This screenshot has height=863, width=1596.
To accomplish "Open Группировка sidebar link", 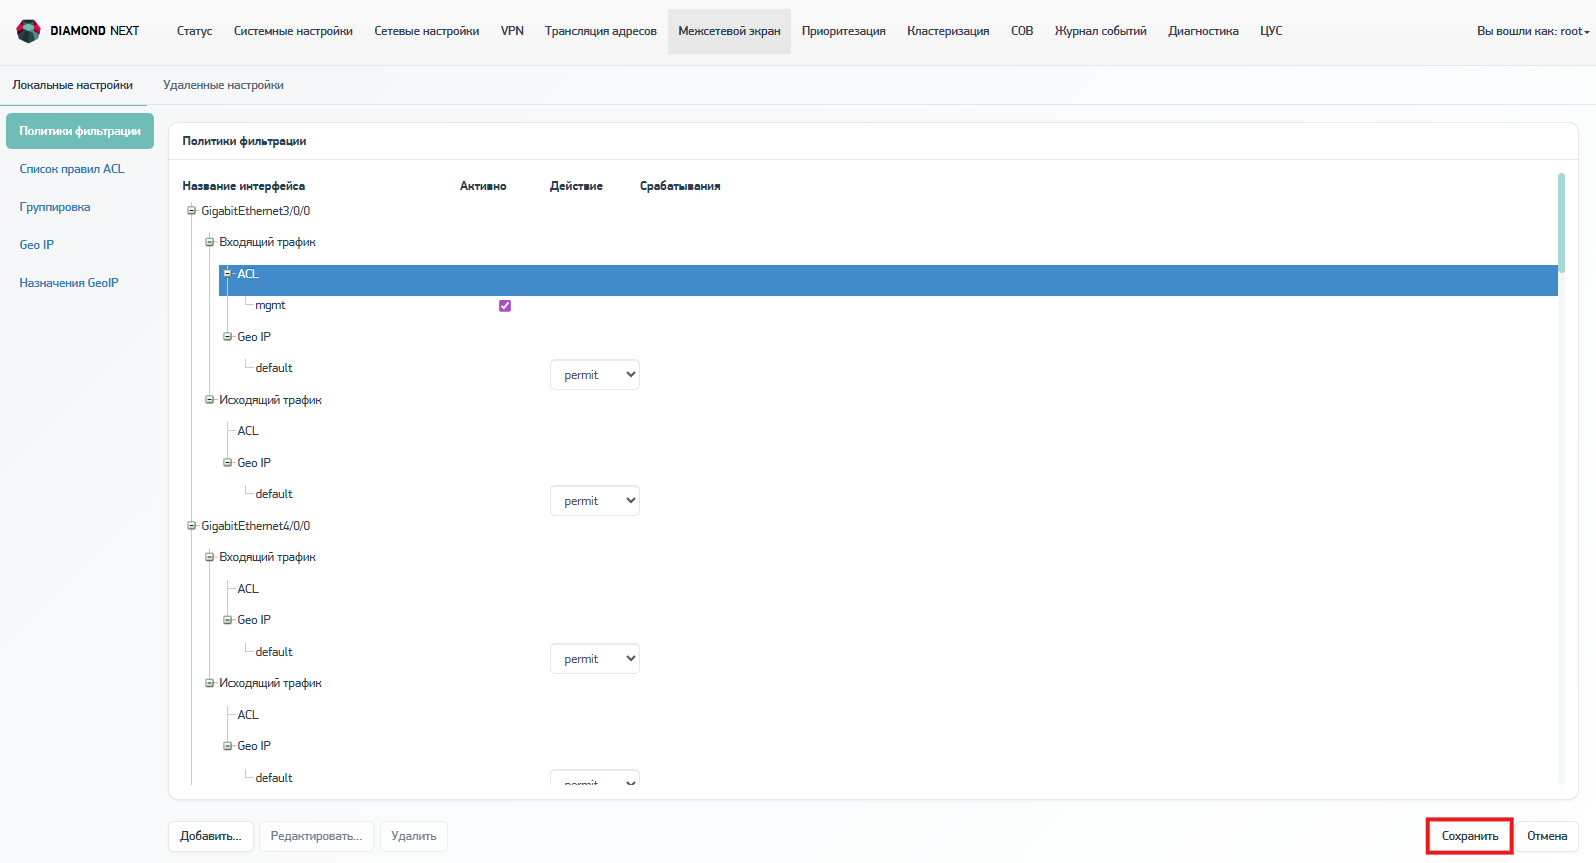I will pos(55,207).
